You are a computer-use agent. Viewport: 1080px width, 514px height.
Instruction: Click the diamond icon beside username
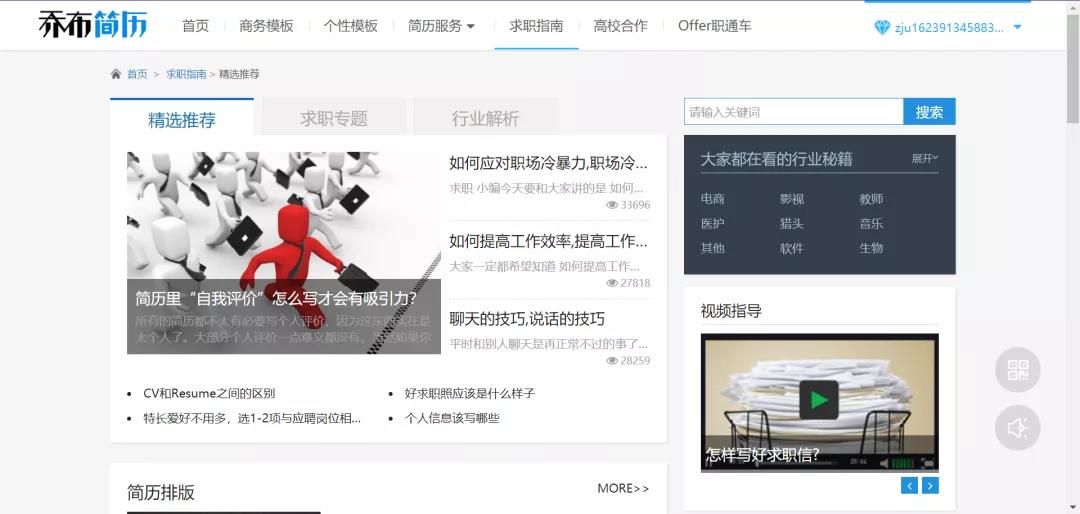click(x=881, y=28)
